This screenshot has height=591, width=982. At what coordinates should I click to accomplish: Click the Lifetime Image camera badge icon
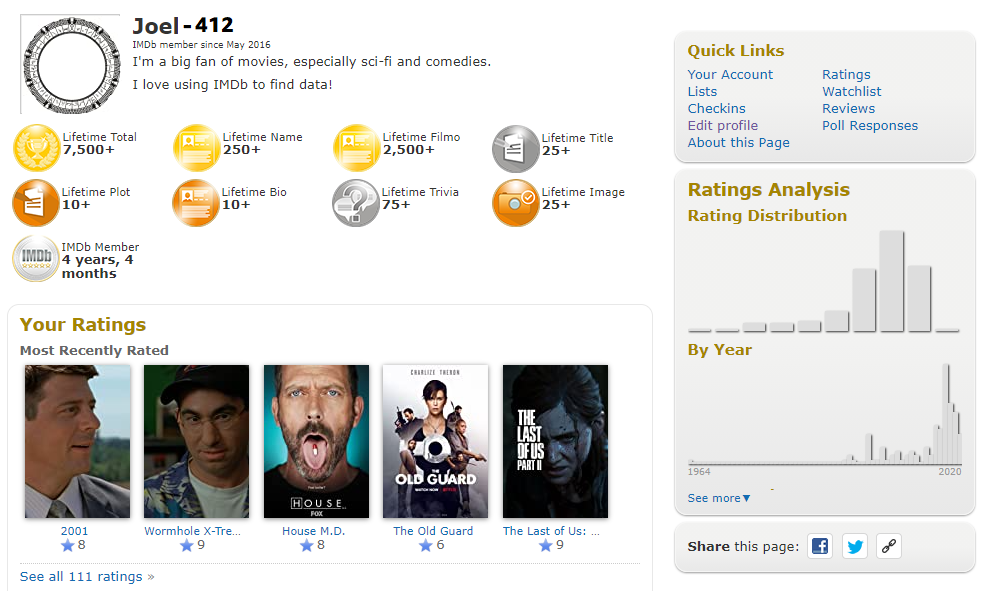(x=515, y=203)
